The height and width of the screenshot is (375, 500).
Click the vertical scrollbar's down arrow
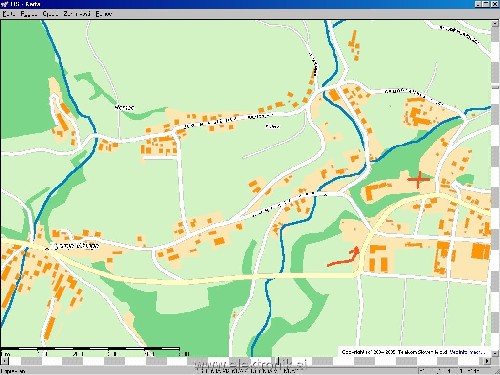point(495,353)
